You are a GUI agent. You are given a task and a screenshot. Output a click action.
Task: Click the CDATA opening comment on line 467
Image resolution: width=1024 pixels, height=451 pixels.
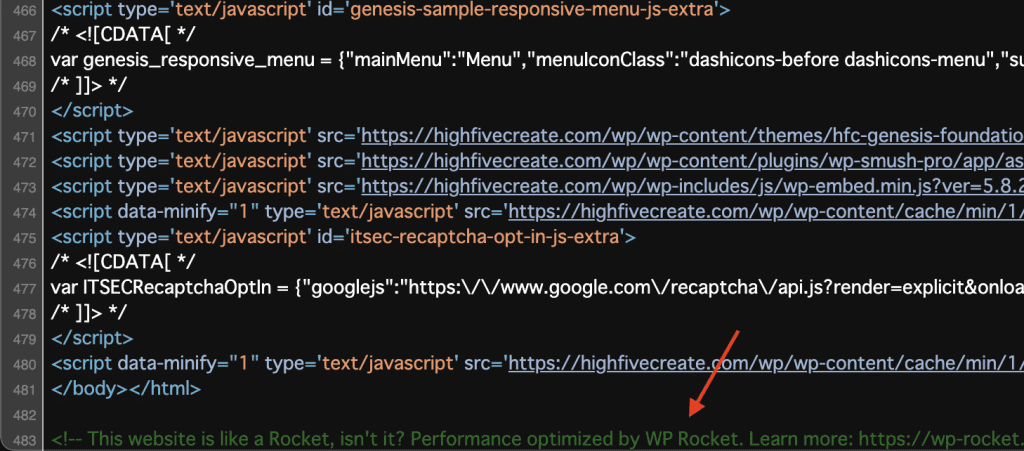coord(123,36)
